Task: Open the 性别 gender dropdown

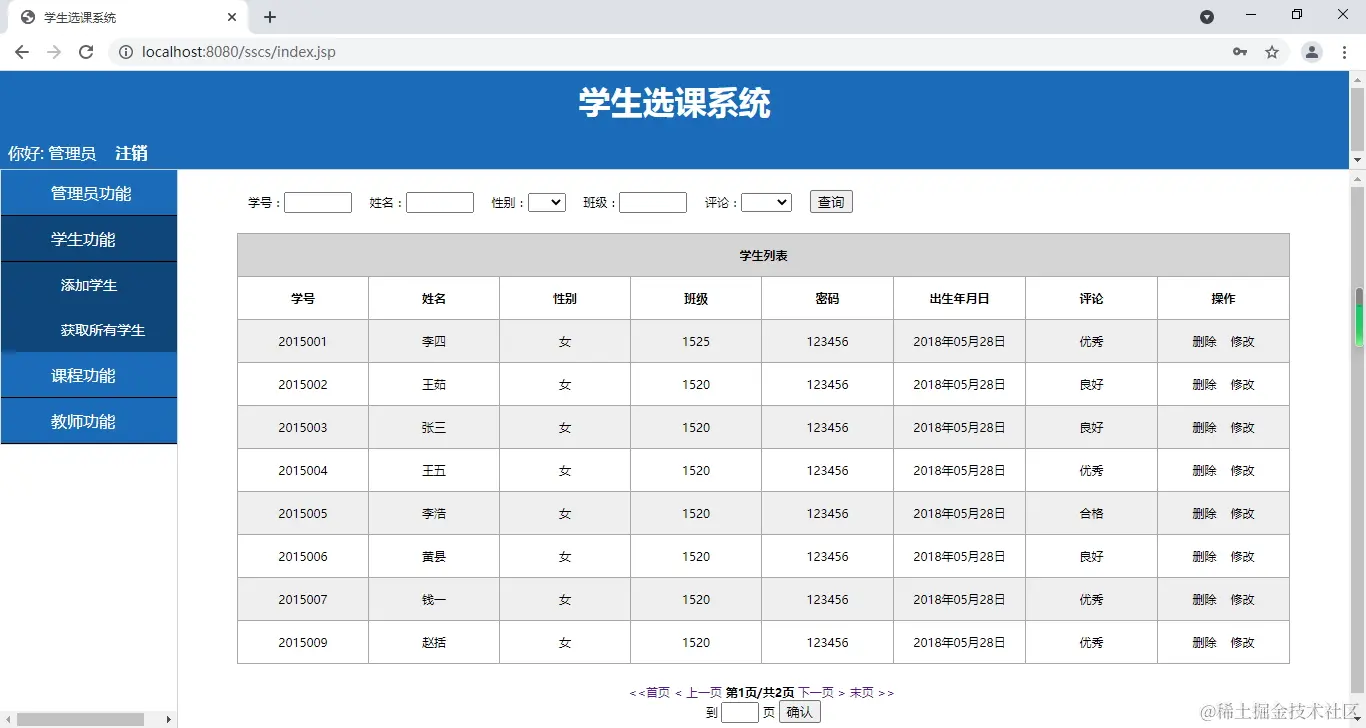Action: pos(546,201)
